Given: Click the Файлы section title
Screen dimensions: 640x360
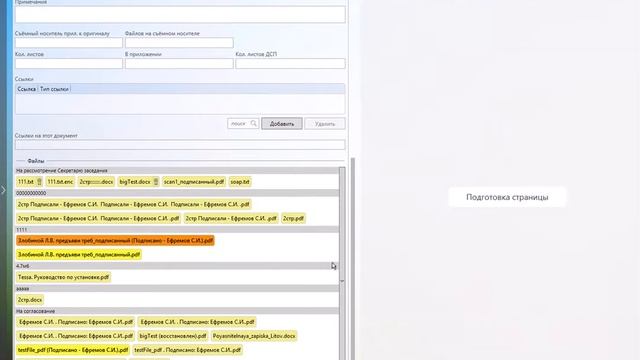Looking at the screenshot, I should [36, 161].
